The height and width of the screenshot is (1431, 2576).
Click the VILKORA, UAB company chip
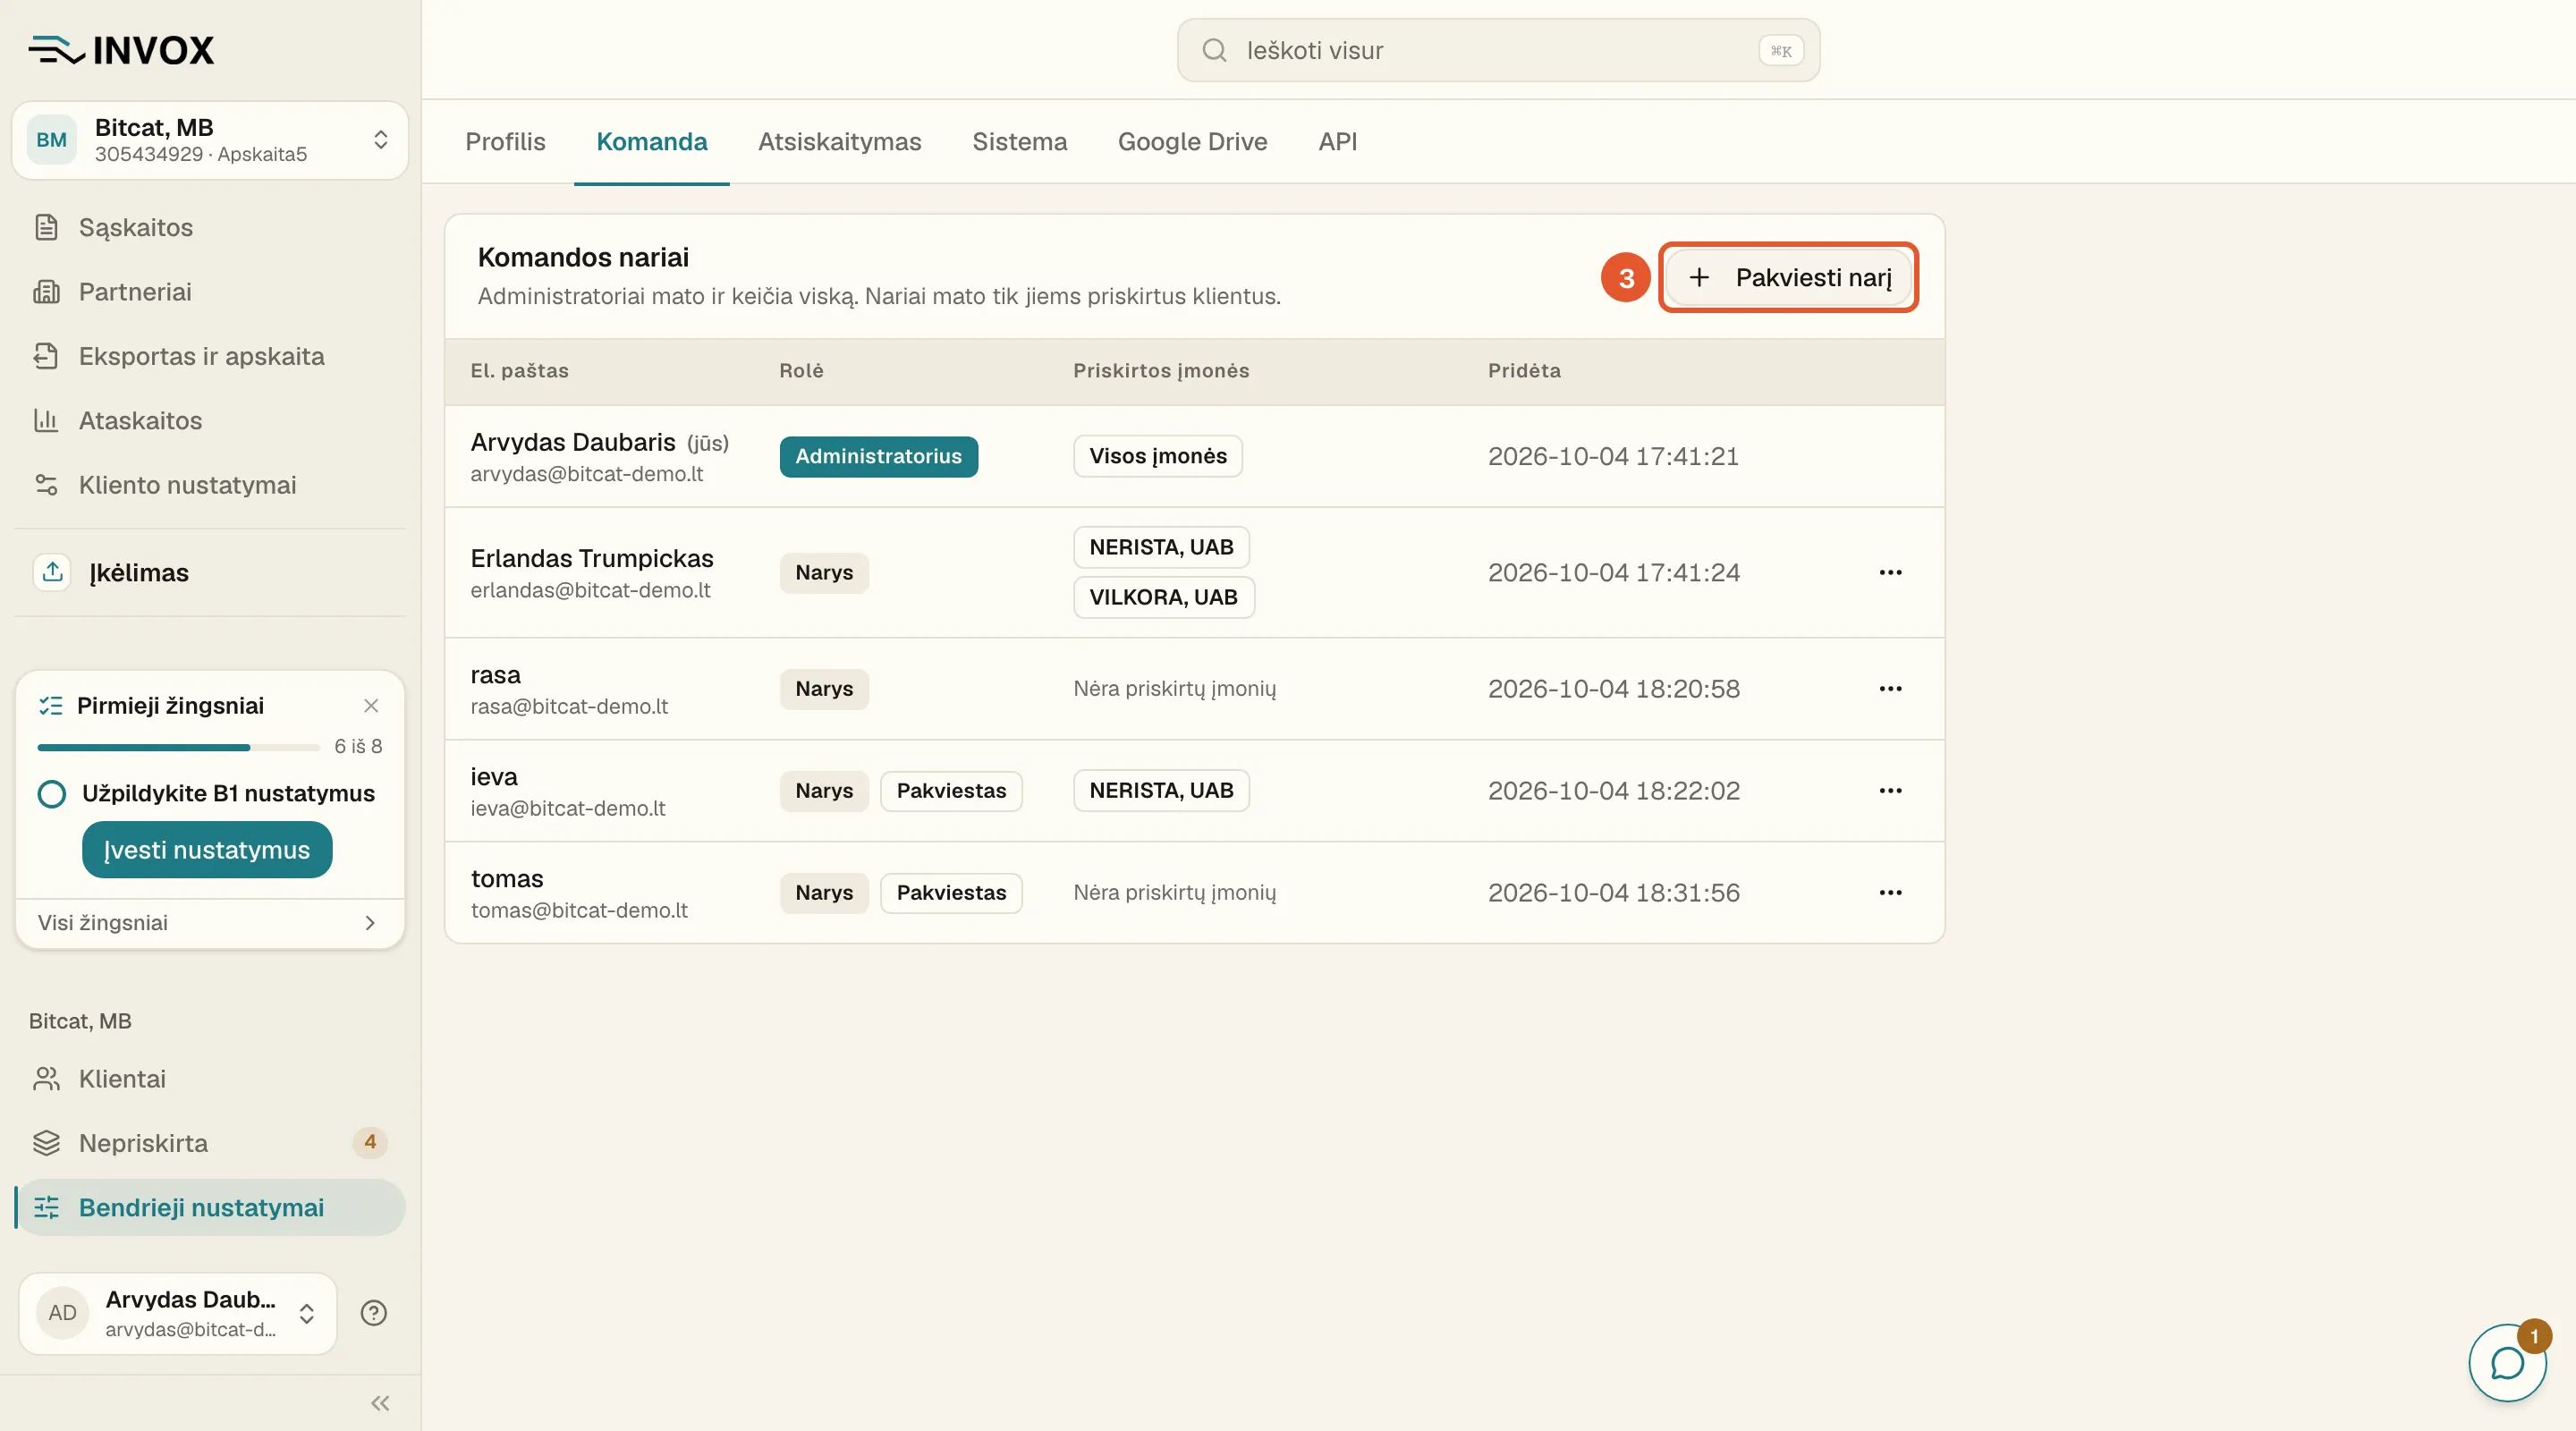click(1163, 597)
